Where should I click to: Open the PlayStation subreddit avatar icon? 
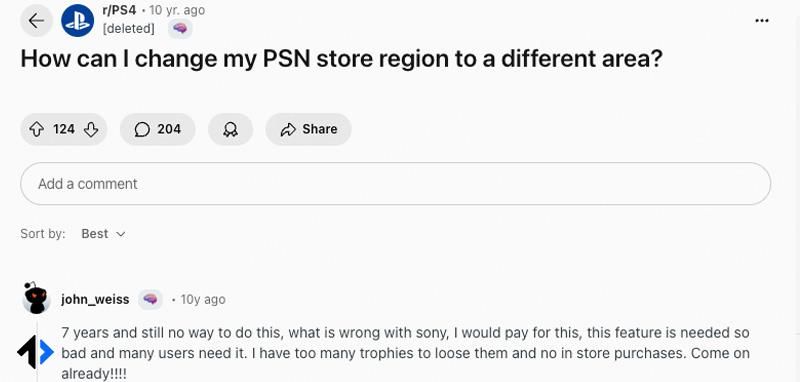coord(78,21)
